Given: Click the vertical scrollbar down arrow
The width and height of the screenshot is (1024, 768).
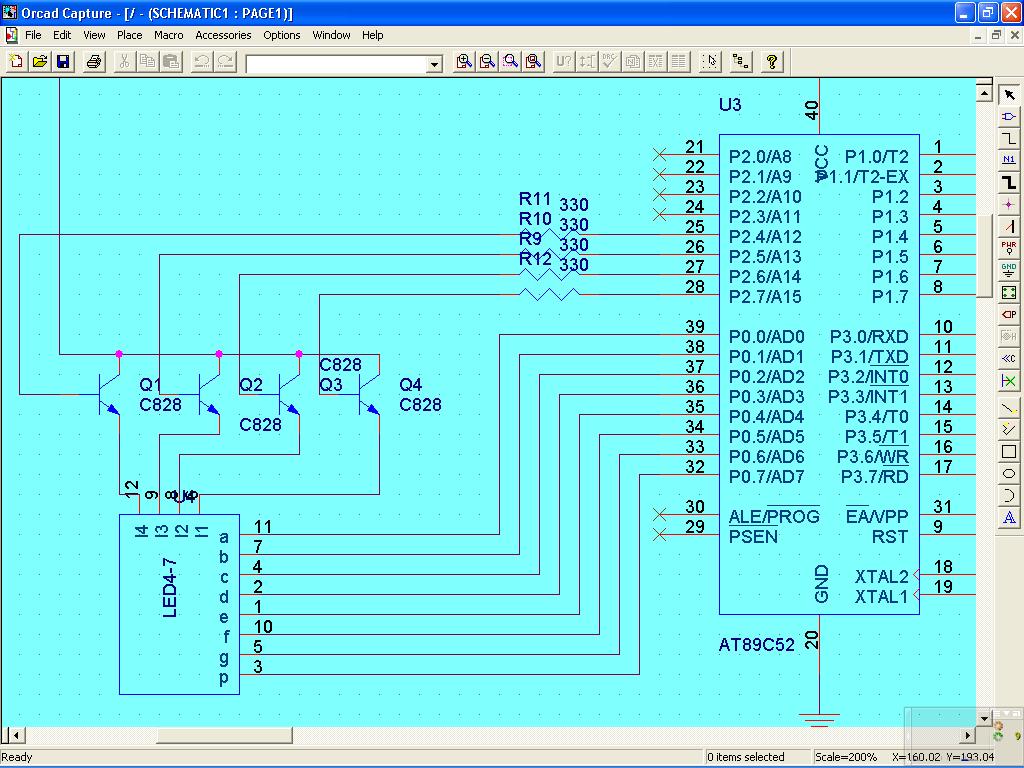Looking at the screenshot, I should pos(984,718).
